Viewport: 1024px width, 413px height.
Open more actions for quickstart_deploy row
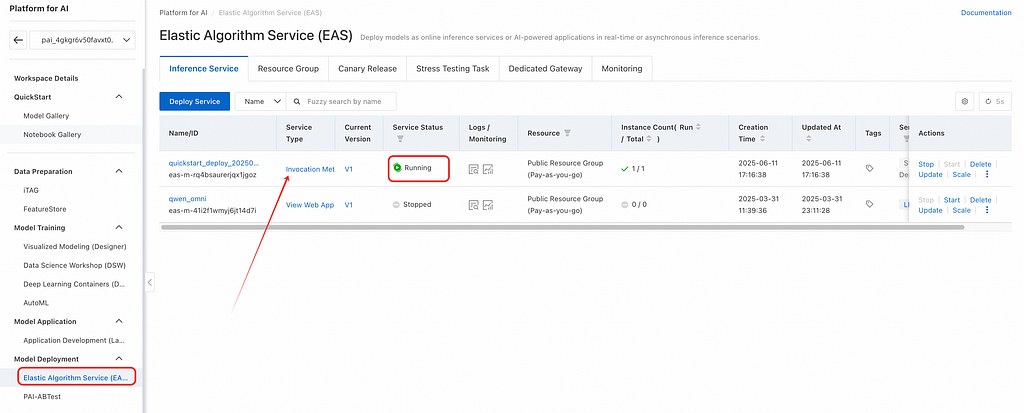pos(987,174)
